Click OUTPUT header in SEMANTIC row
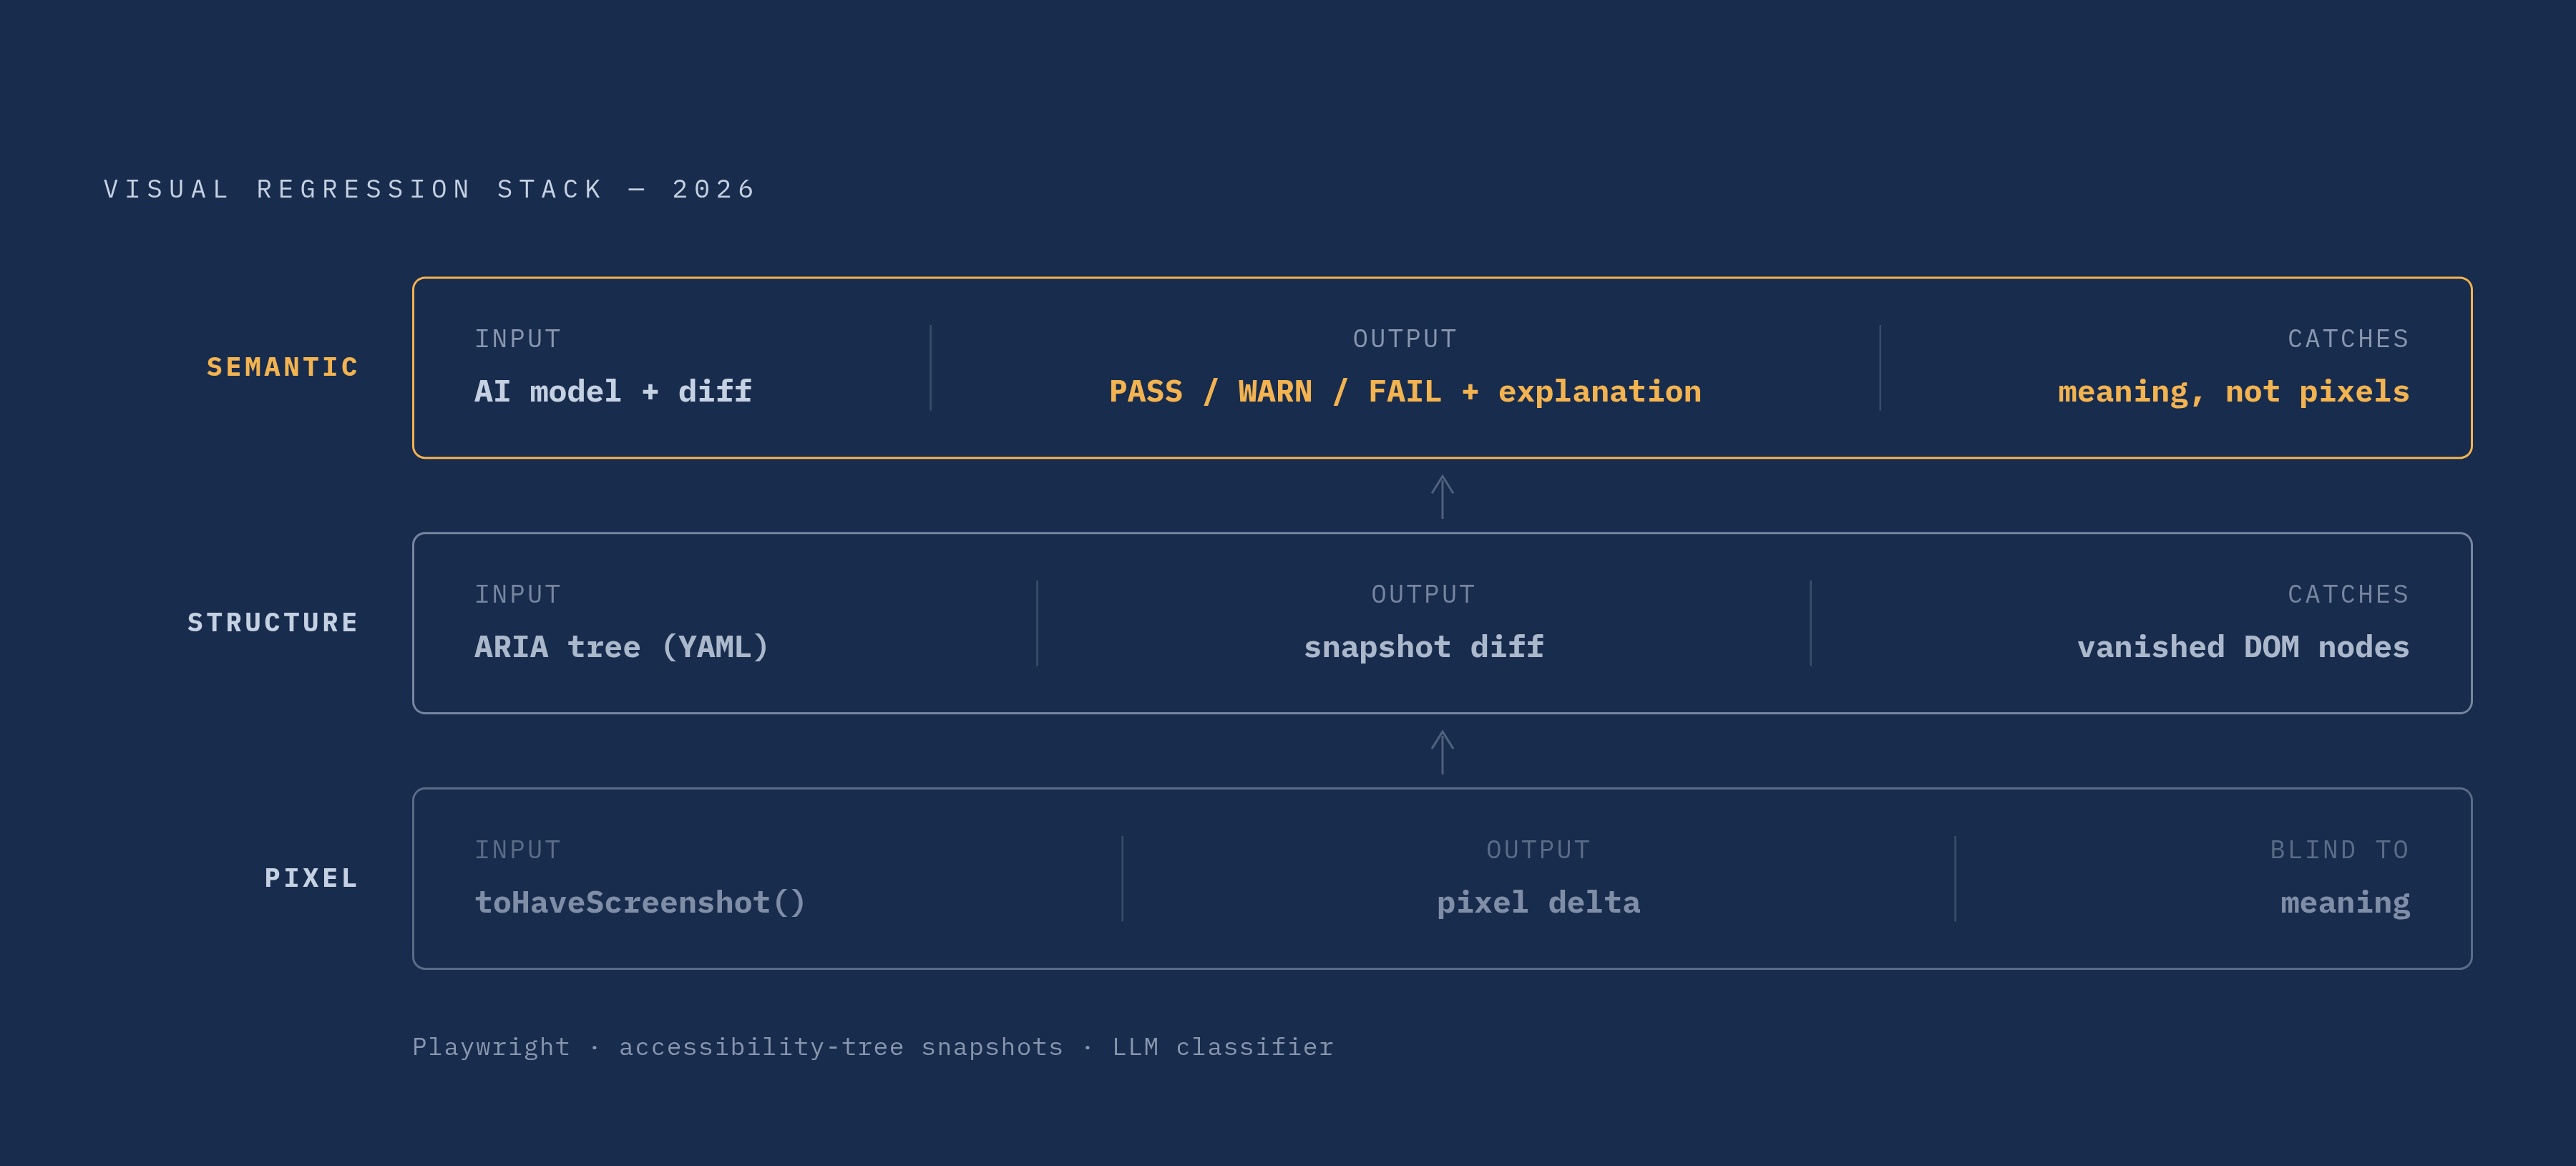2576x1166 pixels. click(x=1405, y=339)
